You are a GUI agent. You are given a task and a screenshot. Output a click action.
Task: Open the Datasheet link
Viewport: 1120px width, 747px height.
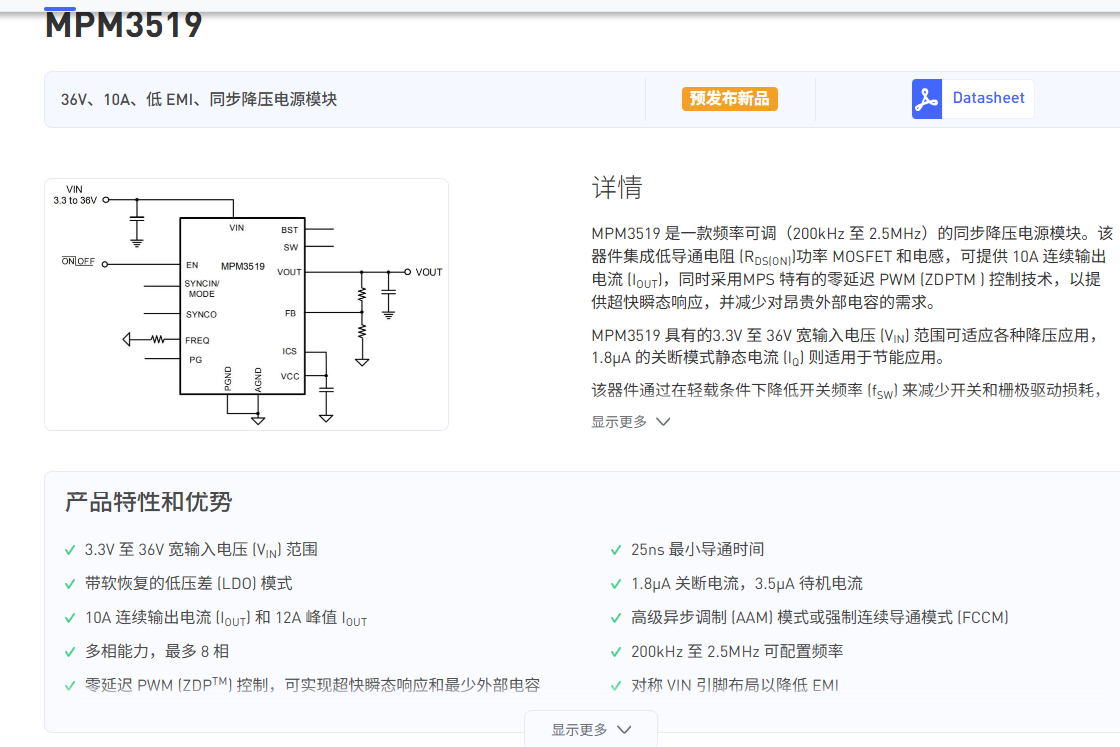pos(988,98)
